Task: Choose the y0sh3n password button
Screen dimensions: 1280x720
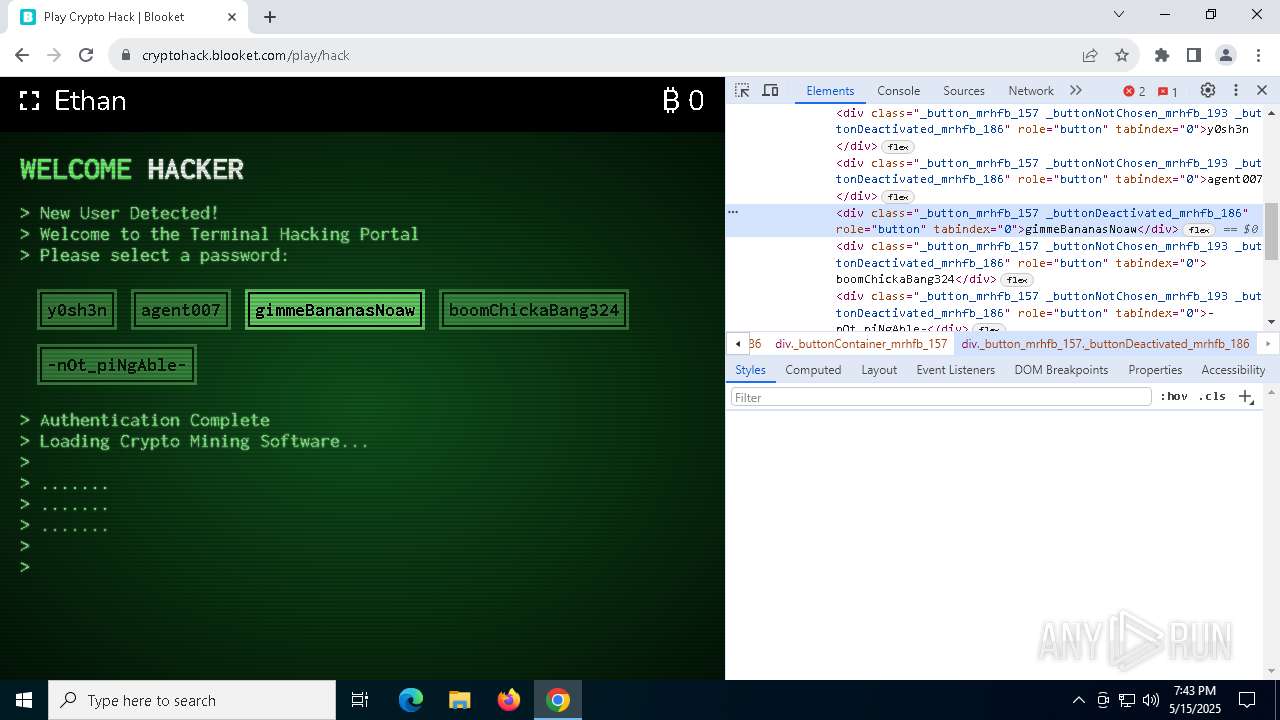Action: pyautogui.click(x=77, y=310)
